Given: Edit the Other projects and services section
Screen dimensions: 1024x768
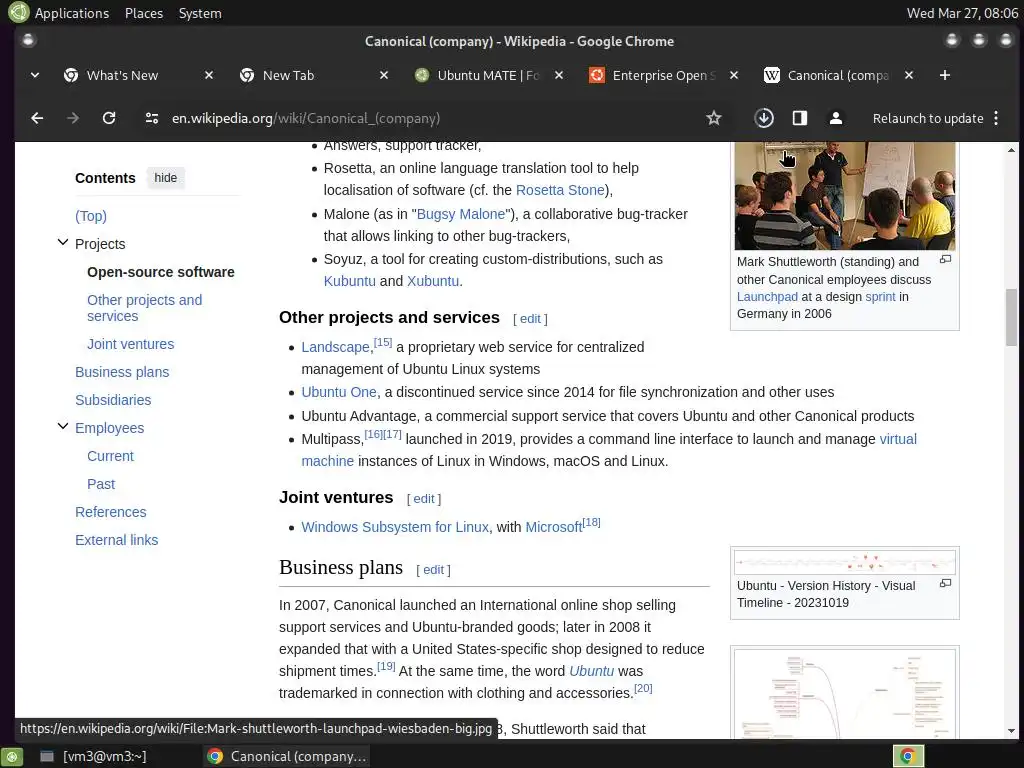Looking at the screenshot, I should (530, 319).
